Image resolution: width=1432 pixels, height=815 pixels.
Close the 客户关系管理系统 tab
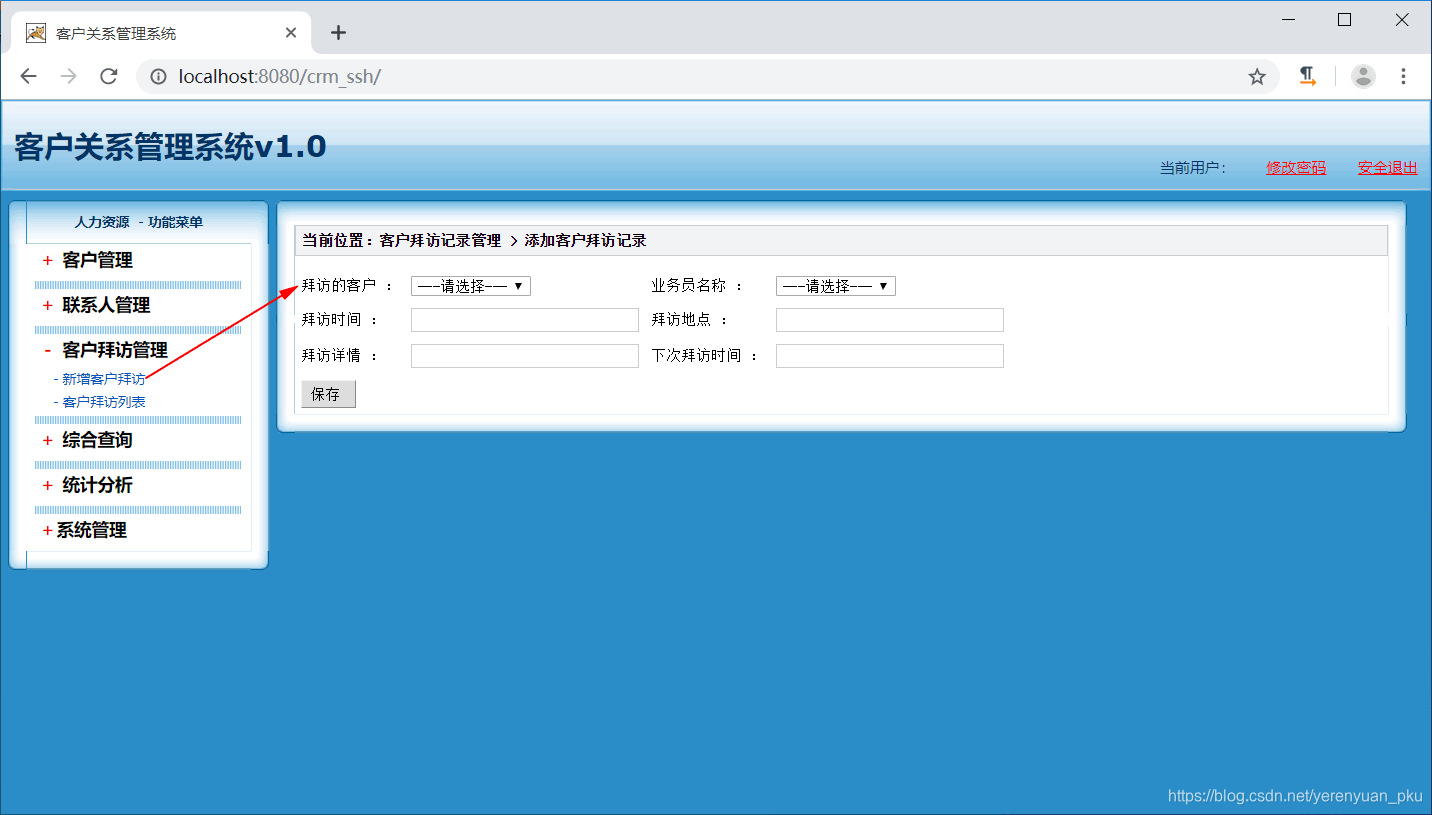click(x=291, y=33)
